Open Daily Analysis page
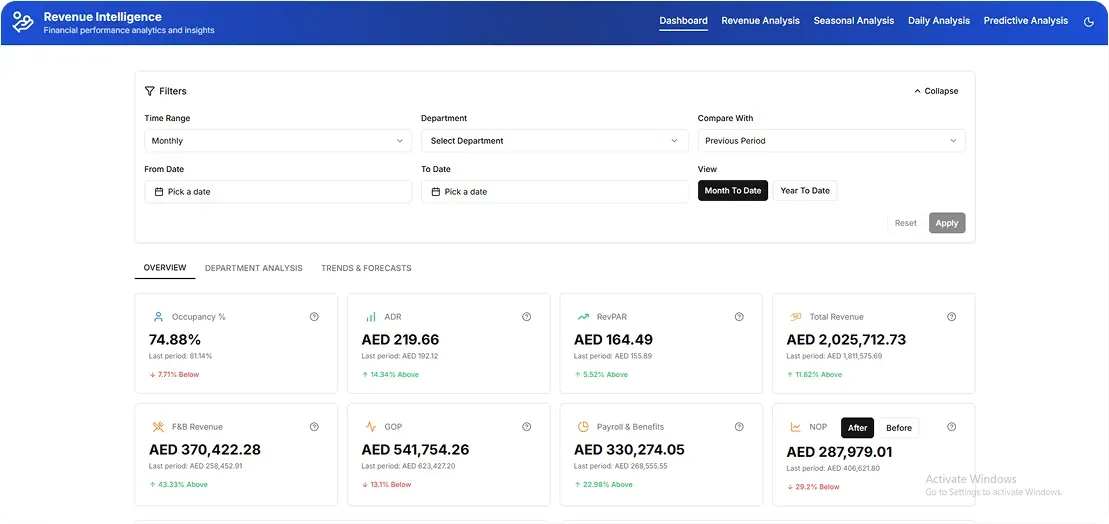This screenshot has height=524, width=1109. tap(939, 21)
